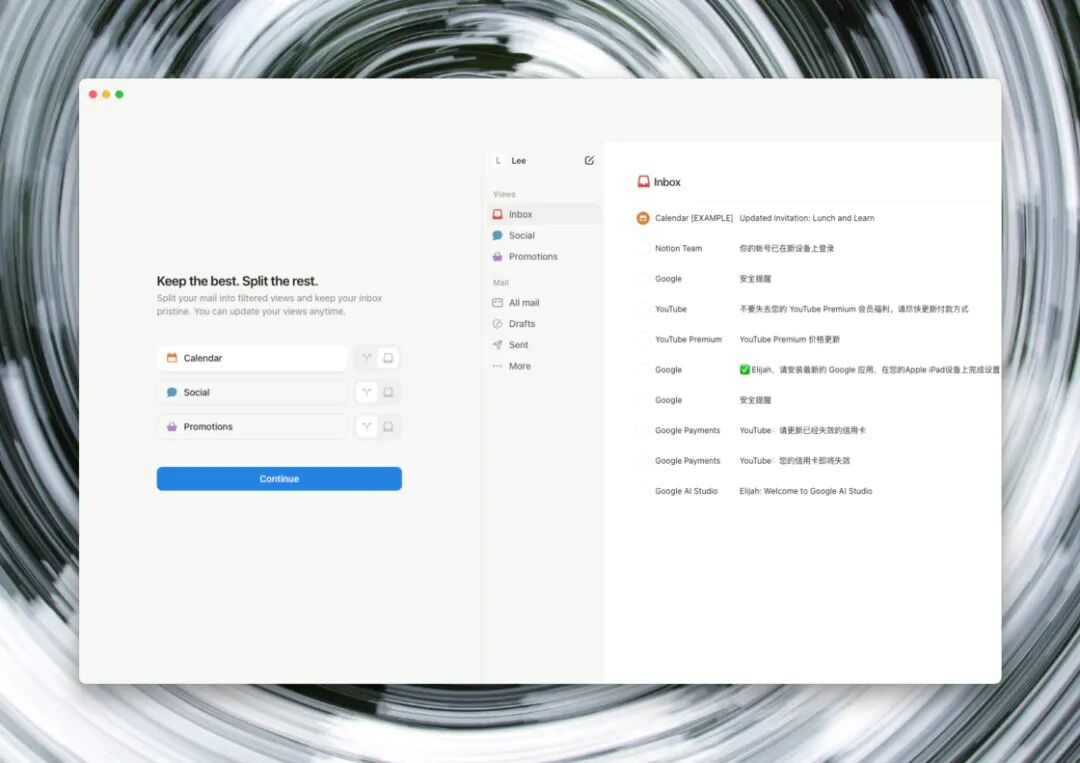Enable split view for Calendar

[x=366, y=358]
